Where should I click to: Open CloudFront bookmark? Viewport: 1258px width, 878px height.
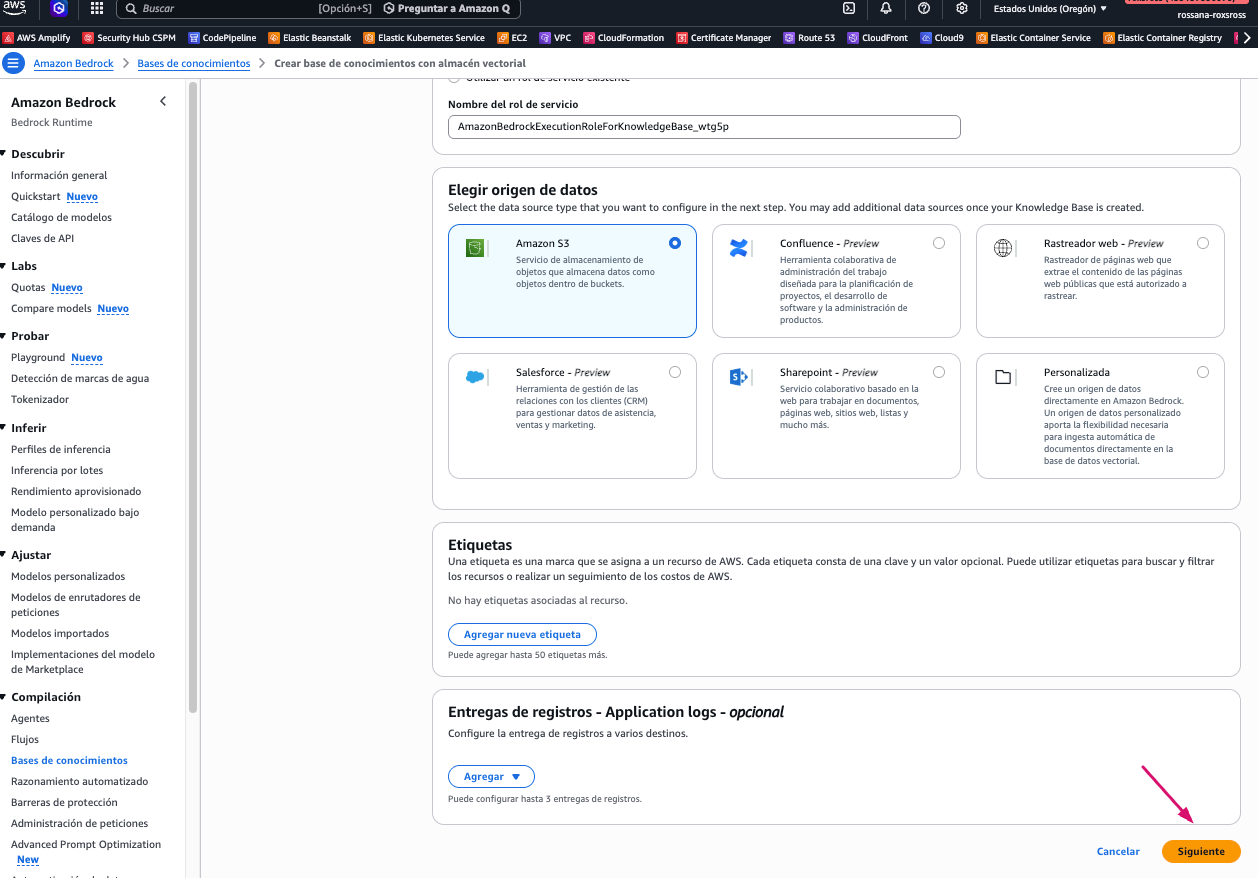coord(878,38)
